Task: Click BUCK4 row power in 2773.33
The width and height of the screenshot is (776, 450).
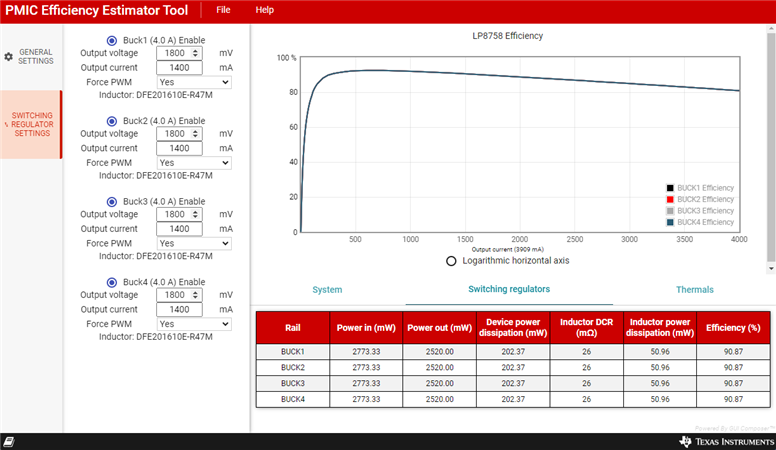Action: [366, 399]
